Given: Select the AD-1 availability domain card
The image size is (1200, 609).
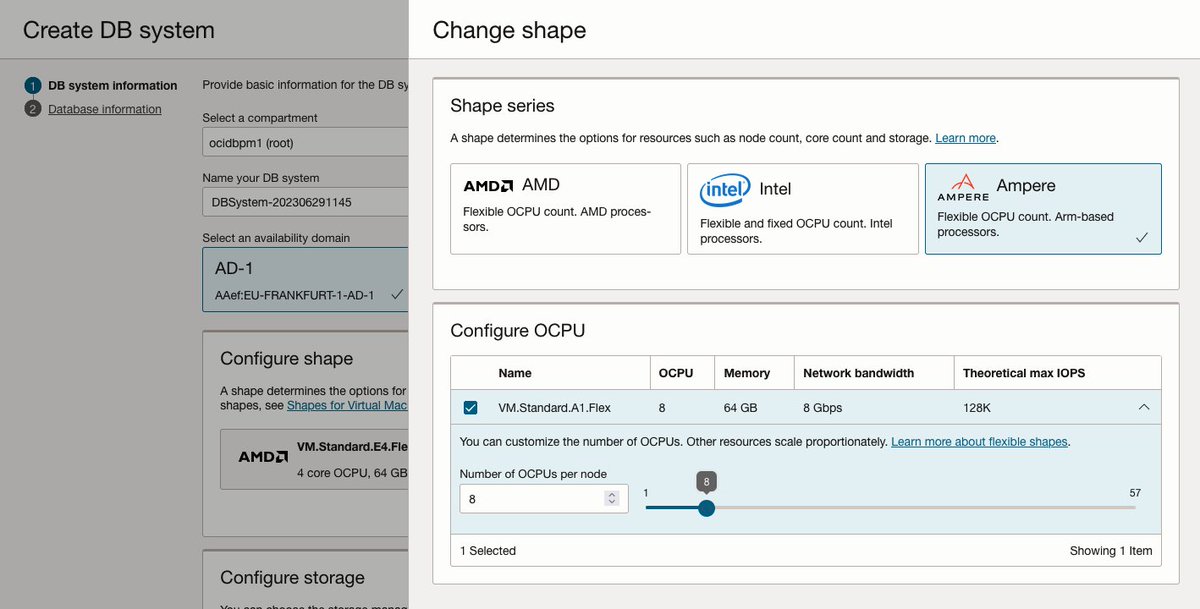Looking at the screenshot, I should (305, 280).
